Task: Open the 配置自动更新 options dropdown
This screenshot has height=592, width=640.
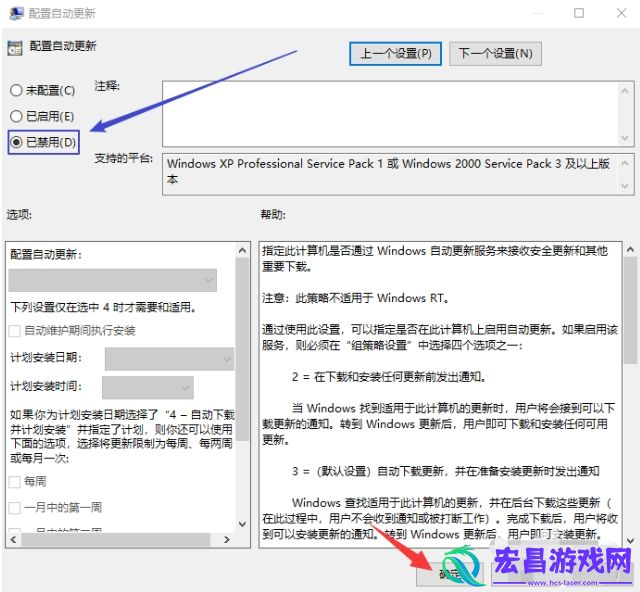Action: pos(113,280)
